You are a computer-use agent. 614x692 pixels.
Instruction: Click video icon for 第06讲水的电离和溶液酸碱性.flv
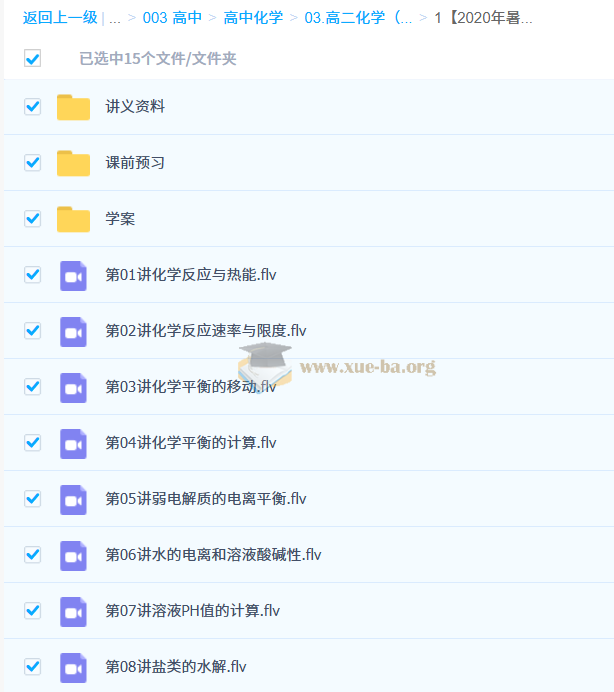pos(73,555)
